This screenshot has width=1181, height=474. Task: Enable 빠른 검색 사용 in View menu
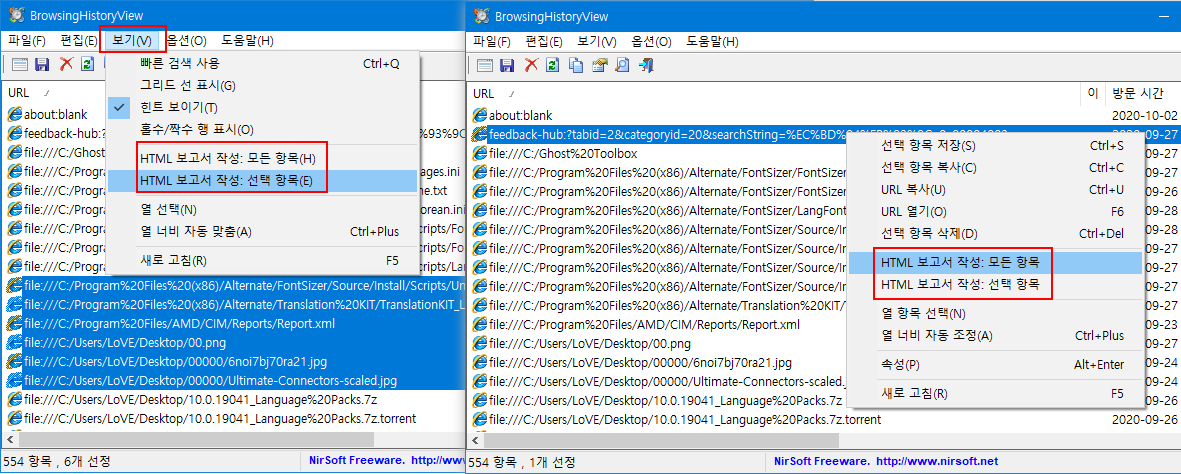click(x=261, y=63)
